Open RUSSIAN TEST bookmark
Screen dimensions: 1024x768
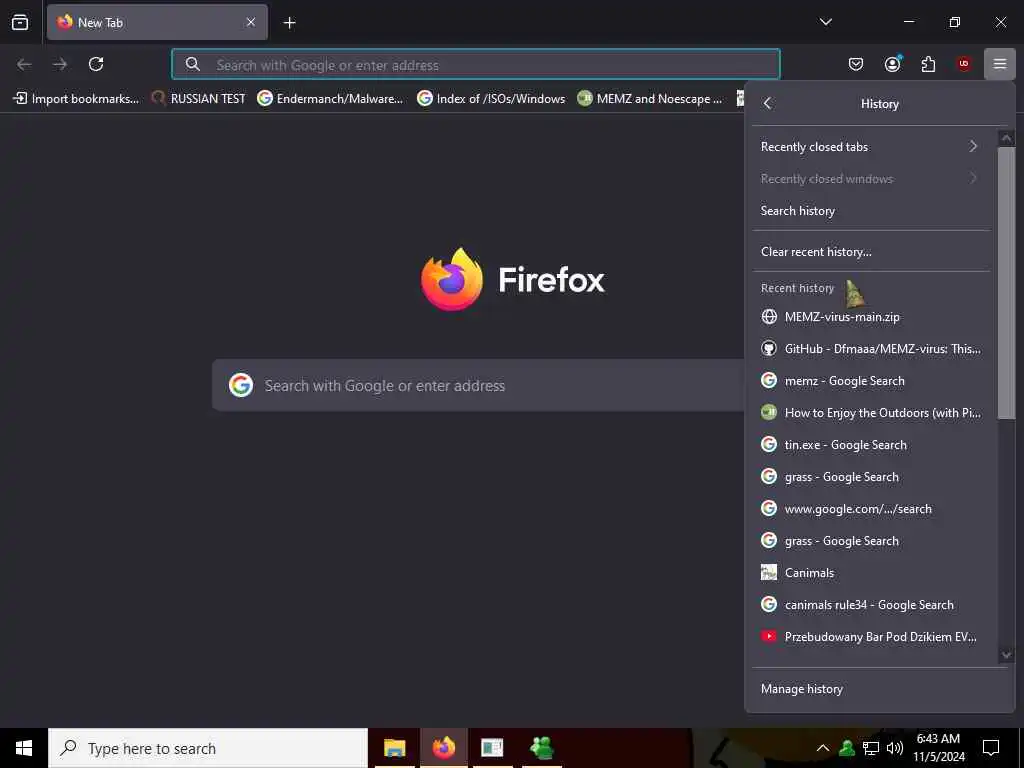(x=199, y=99)
